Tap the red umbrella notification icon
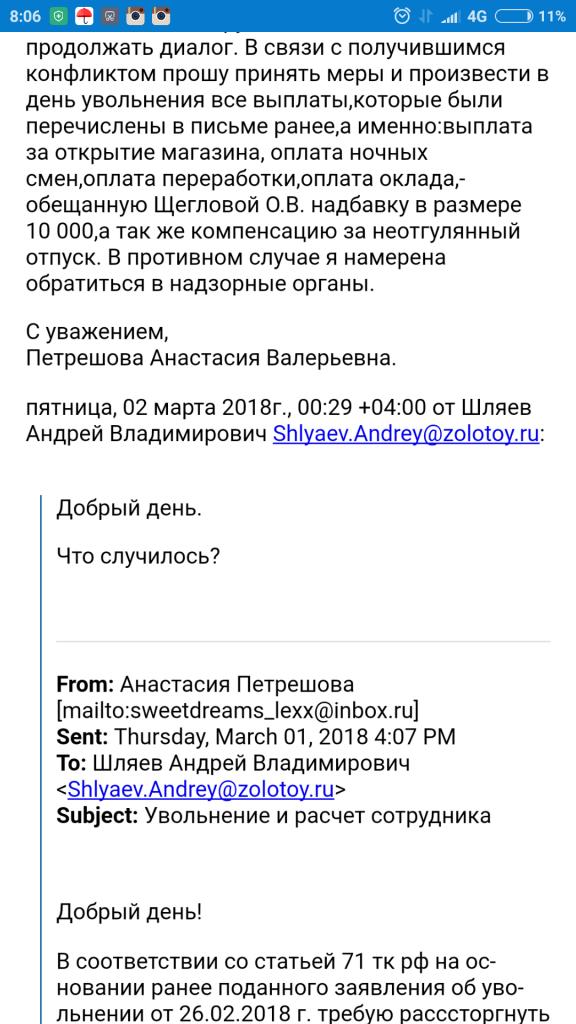 (84, 16)
